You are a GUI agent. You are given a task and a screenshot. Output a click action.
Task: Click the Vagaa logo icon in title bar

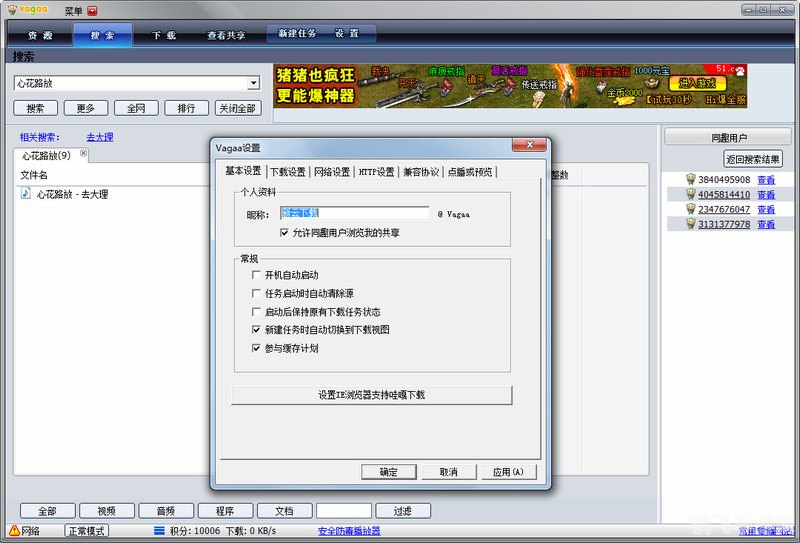(12, 10)
